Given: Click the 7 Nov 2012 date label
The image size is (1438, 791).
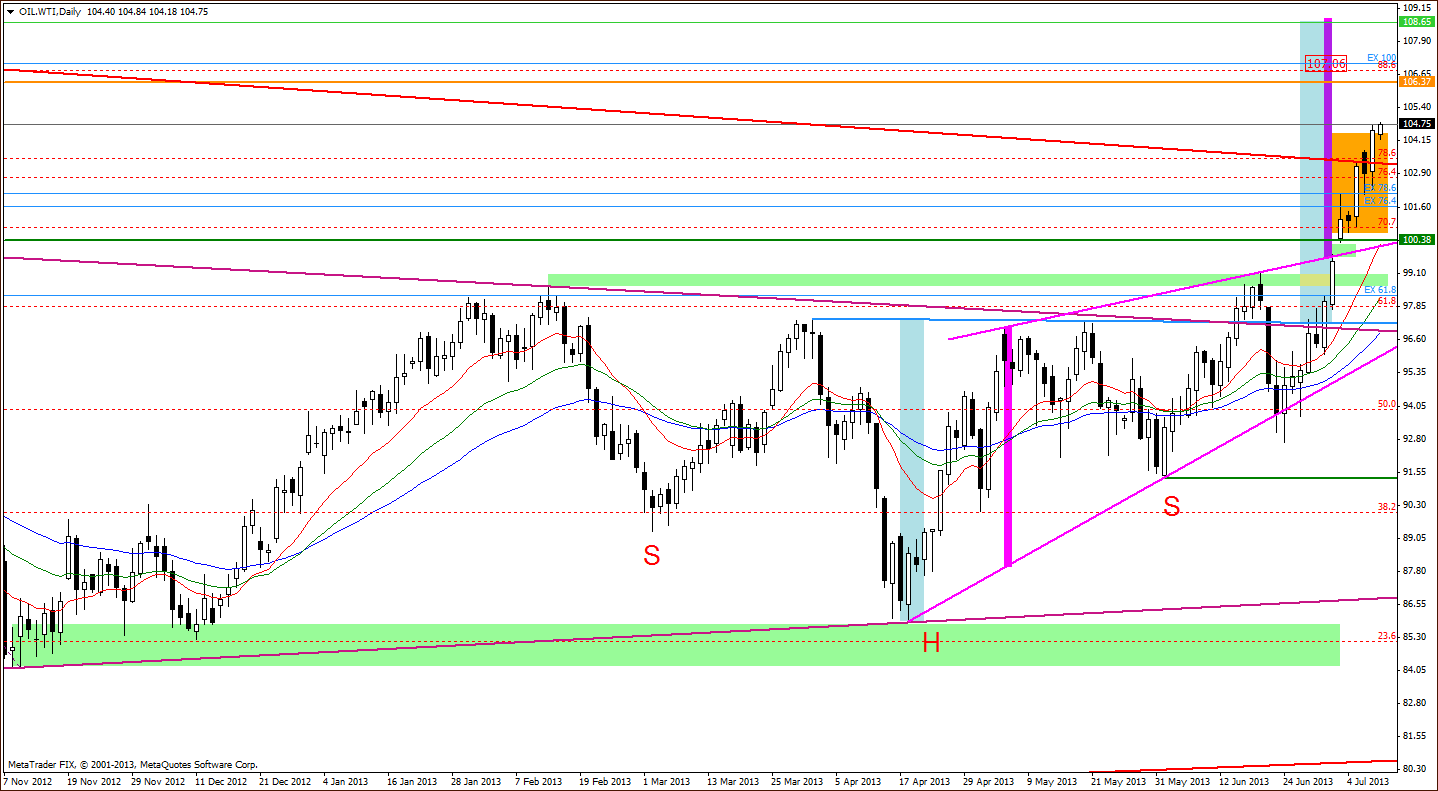Looking at the screenshot, I should tap(30, 781).
